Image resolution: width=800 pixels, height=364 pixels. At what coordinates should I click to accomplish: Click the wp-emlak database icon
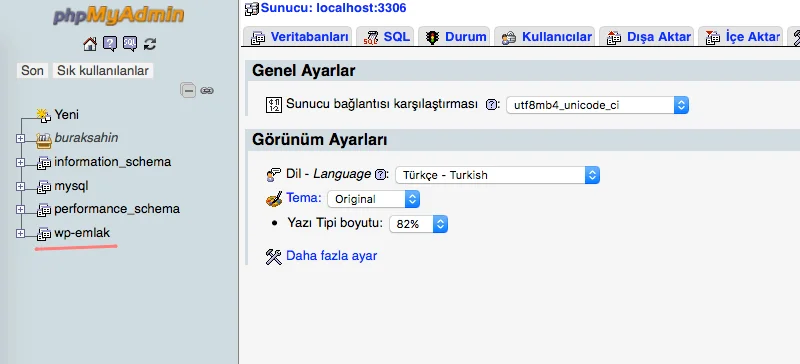(44, 234)
